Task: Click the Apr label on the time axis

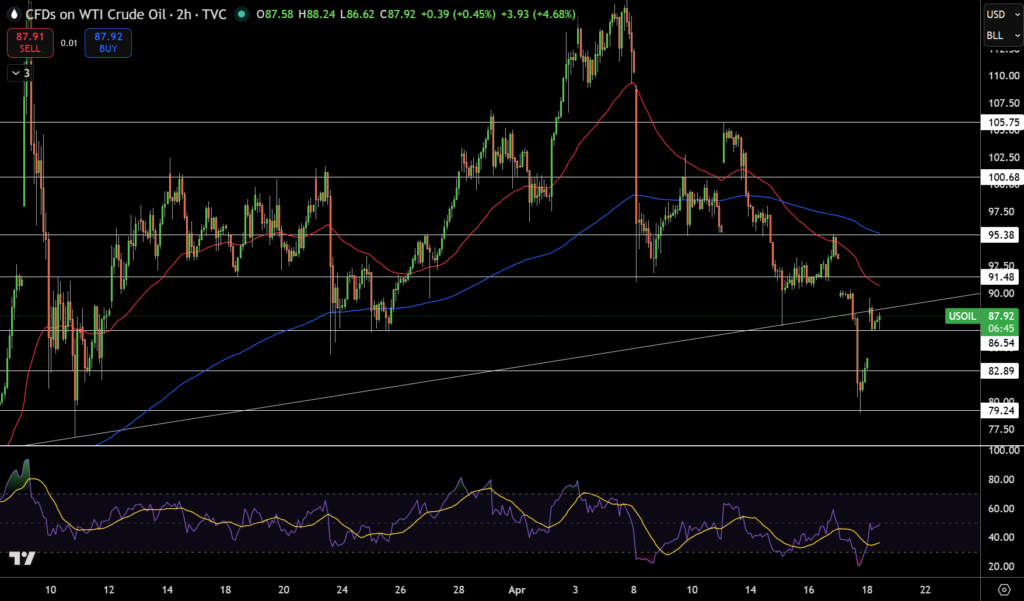Action: [517, 588]
